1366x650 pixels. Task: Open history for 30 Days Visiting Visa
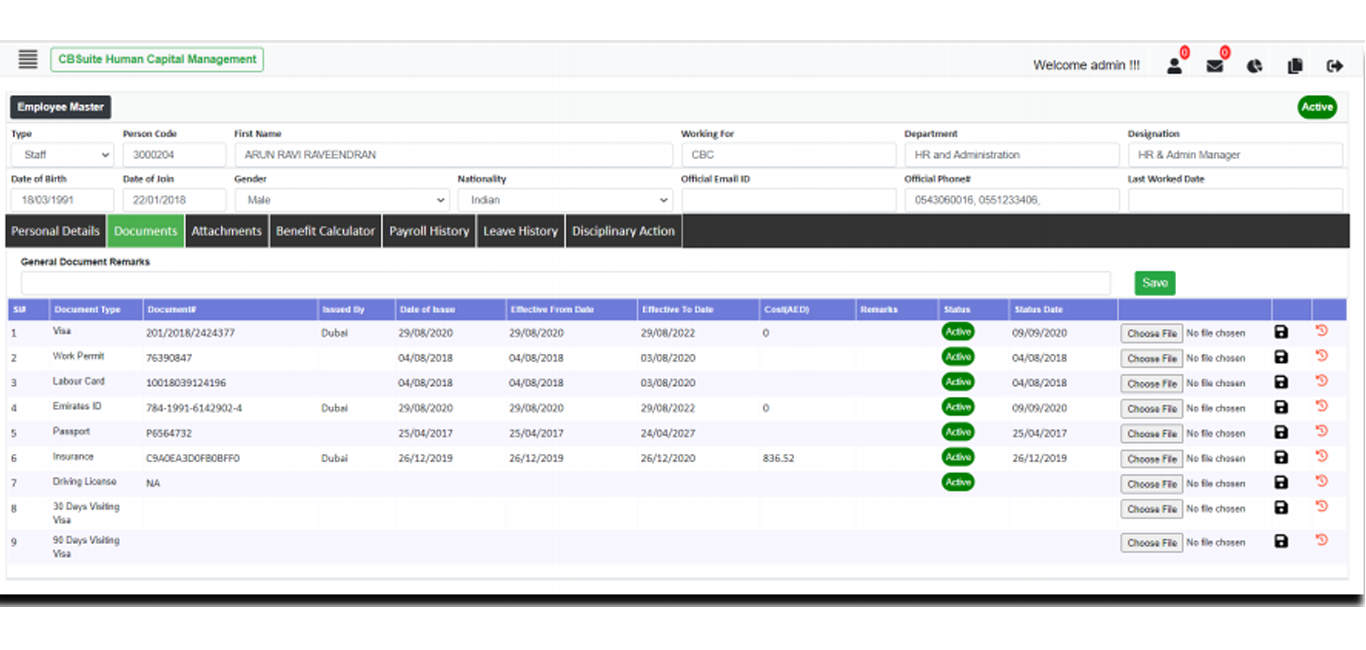tap(1321, 506)
